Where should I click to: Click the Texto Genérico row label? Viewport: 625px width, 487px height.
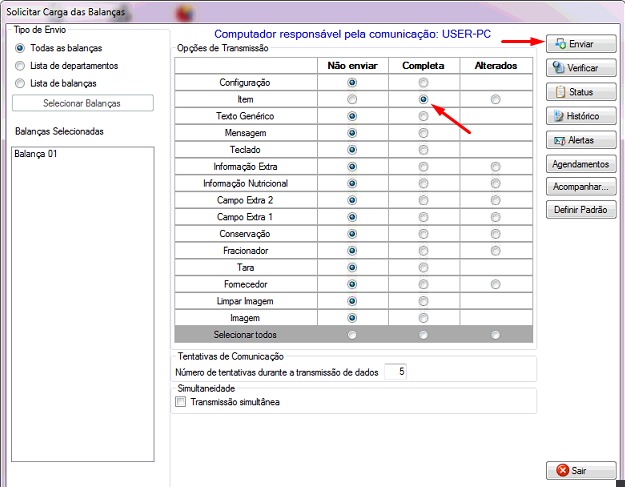245,116
